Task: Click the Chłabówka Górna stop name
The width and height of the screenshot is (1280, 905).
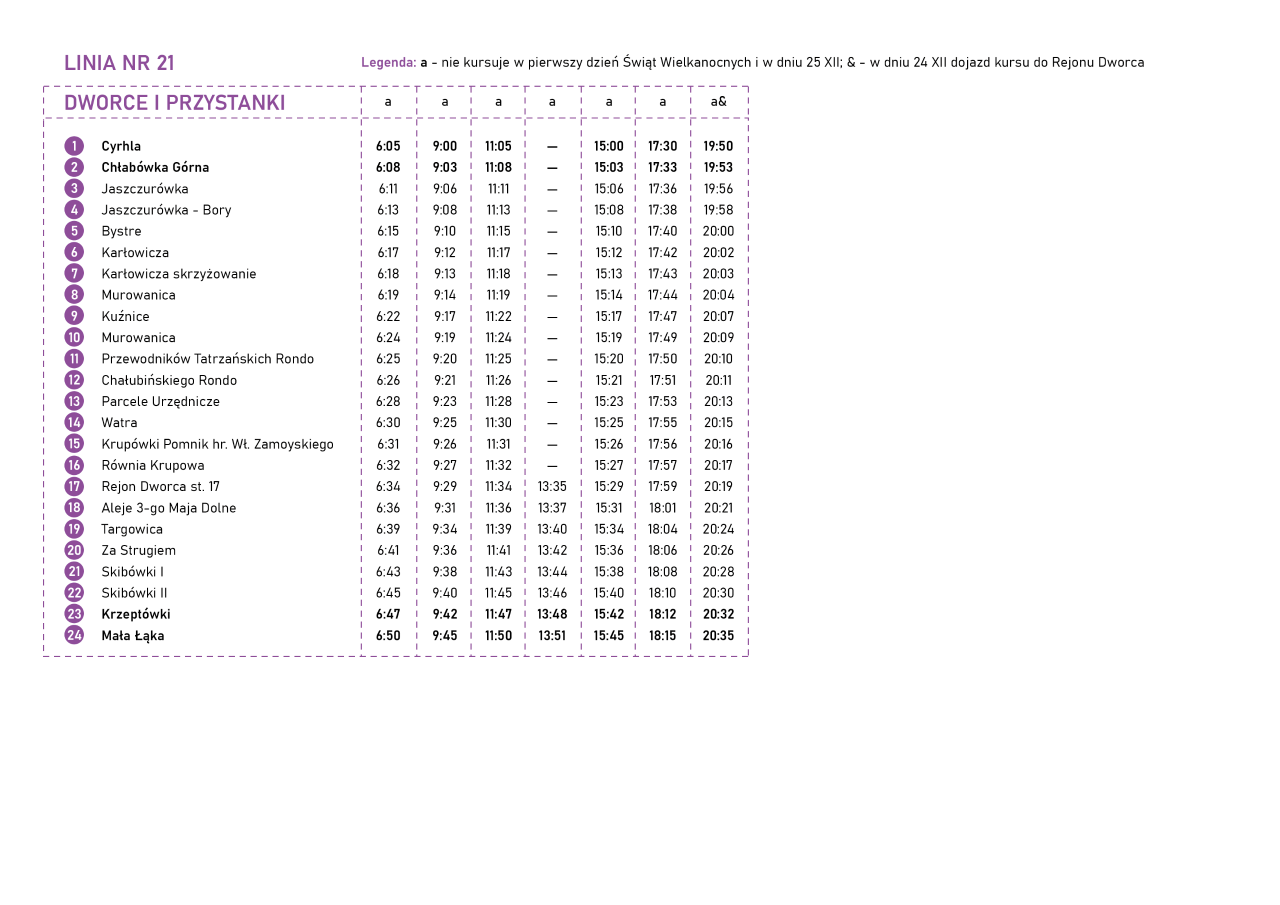Action: click(155, 168)
